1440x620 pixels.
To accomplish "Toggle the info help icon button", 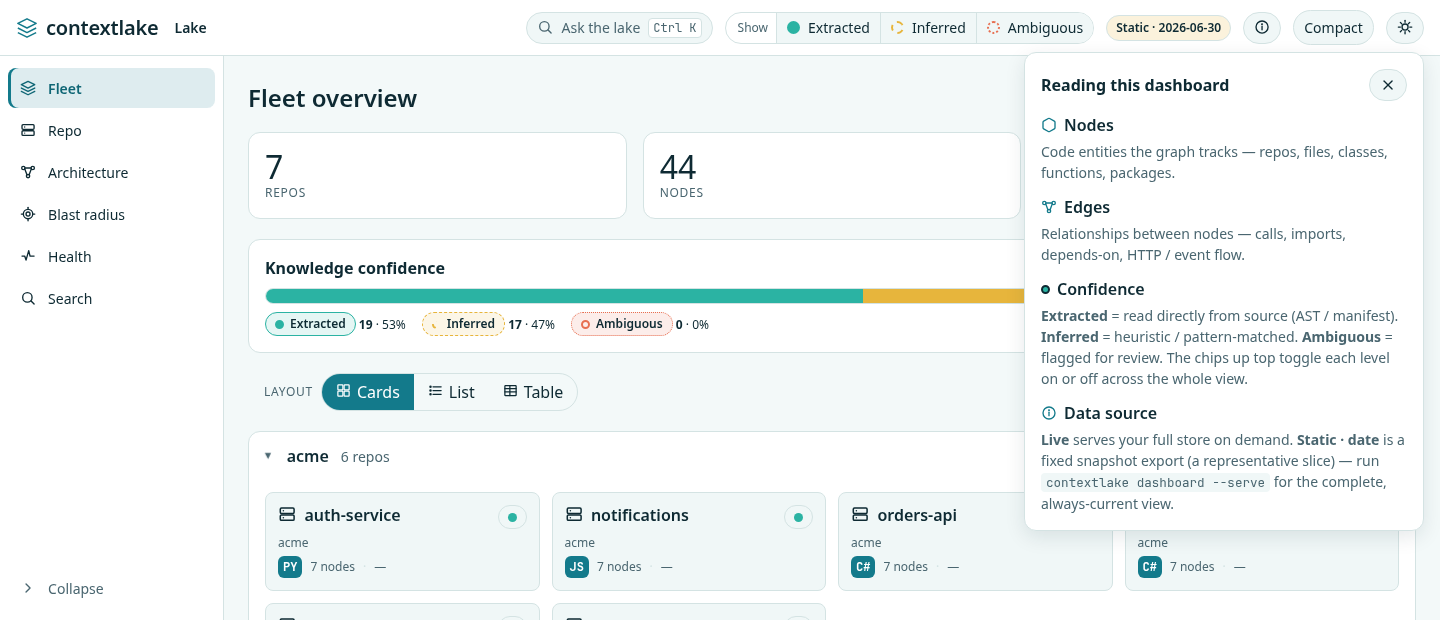I will [x=1262, y=28].
